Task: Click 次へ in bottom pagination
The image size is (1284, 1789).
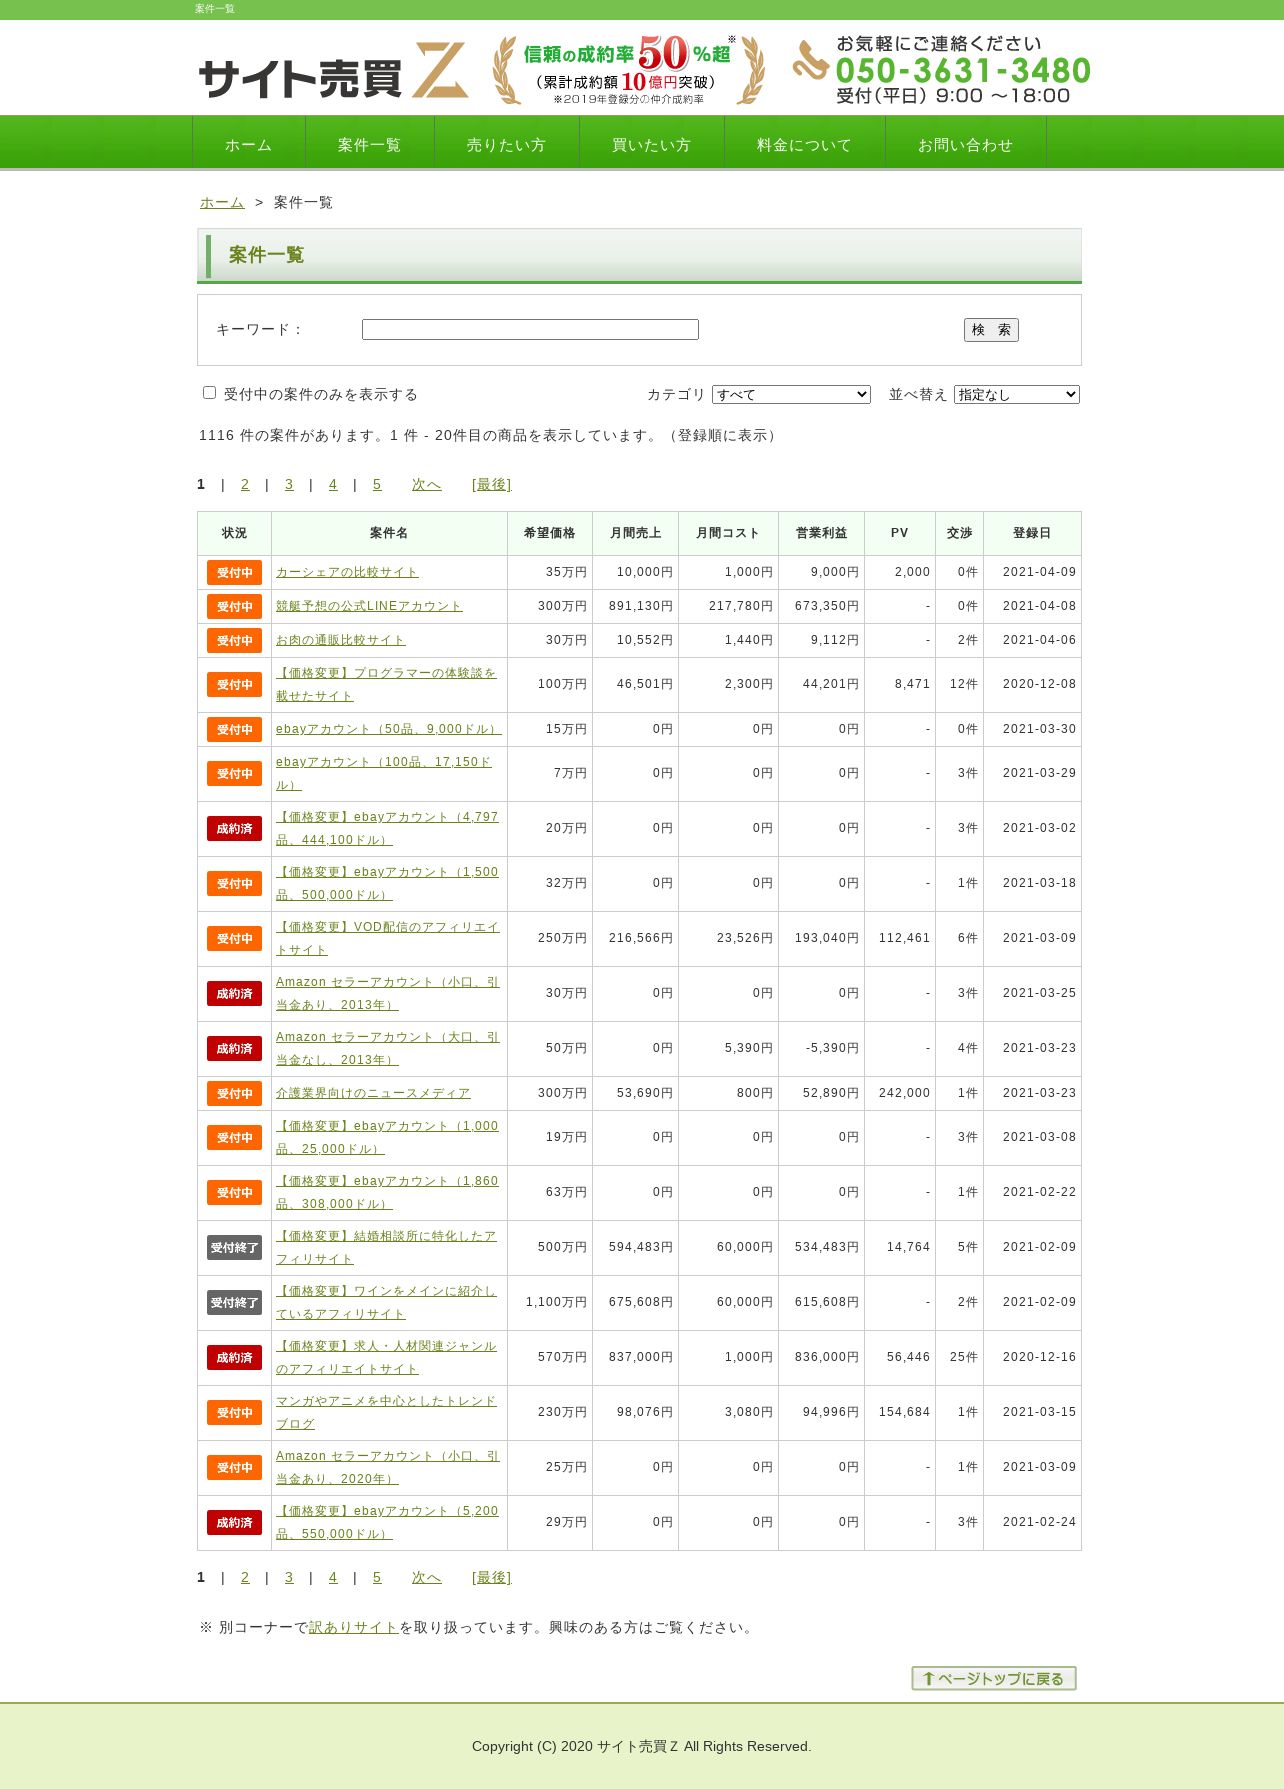Action: tap(427, 1577)
